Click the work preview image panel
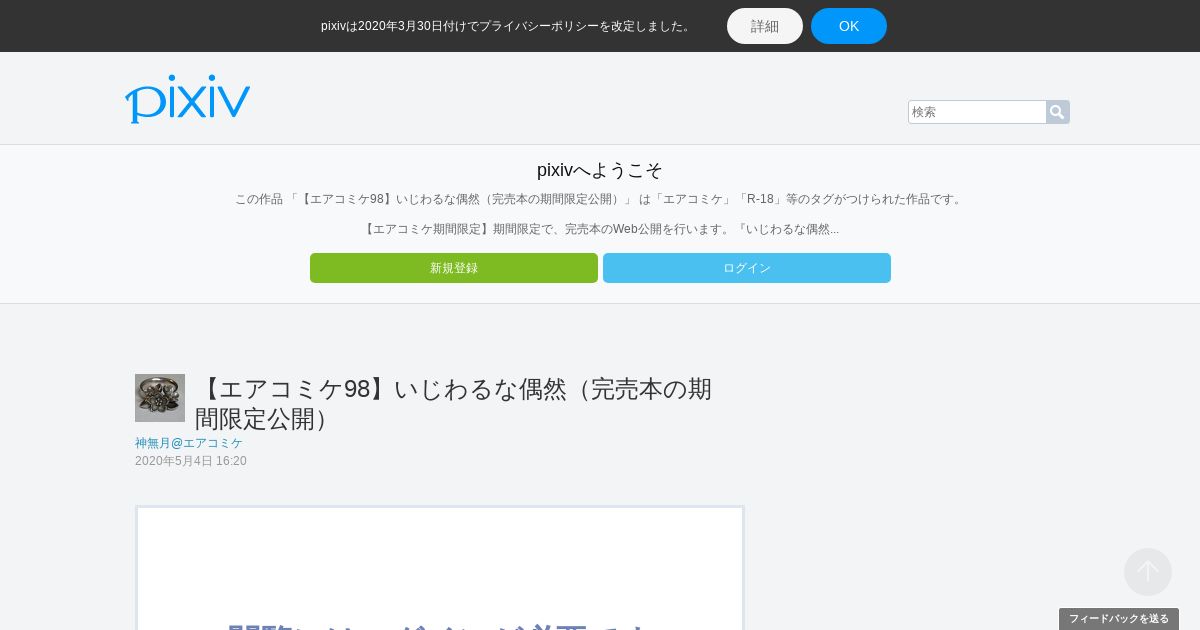 tap(440, 568)
